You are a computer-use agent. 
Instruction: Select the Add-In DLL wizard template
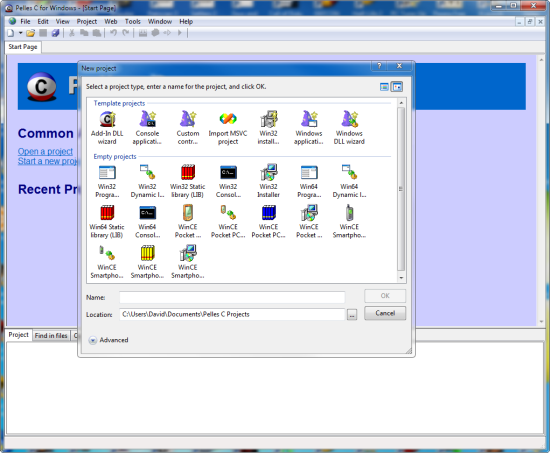pos(107,128)
